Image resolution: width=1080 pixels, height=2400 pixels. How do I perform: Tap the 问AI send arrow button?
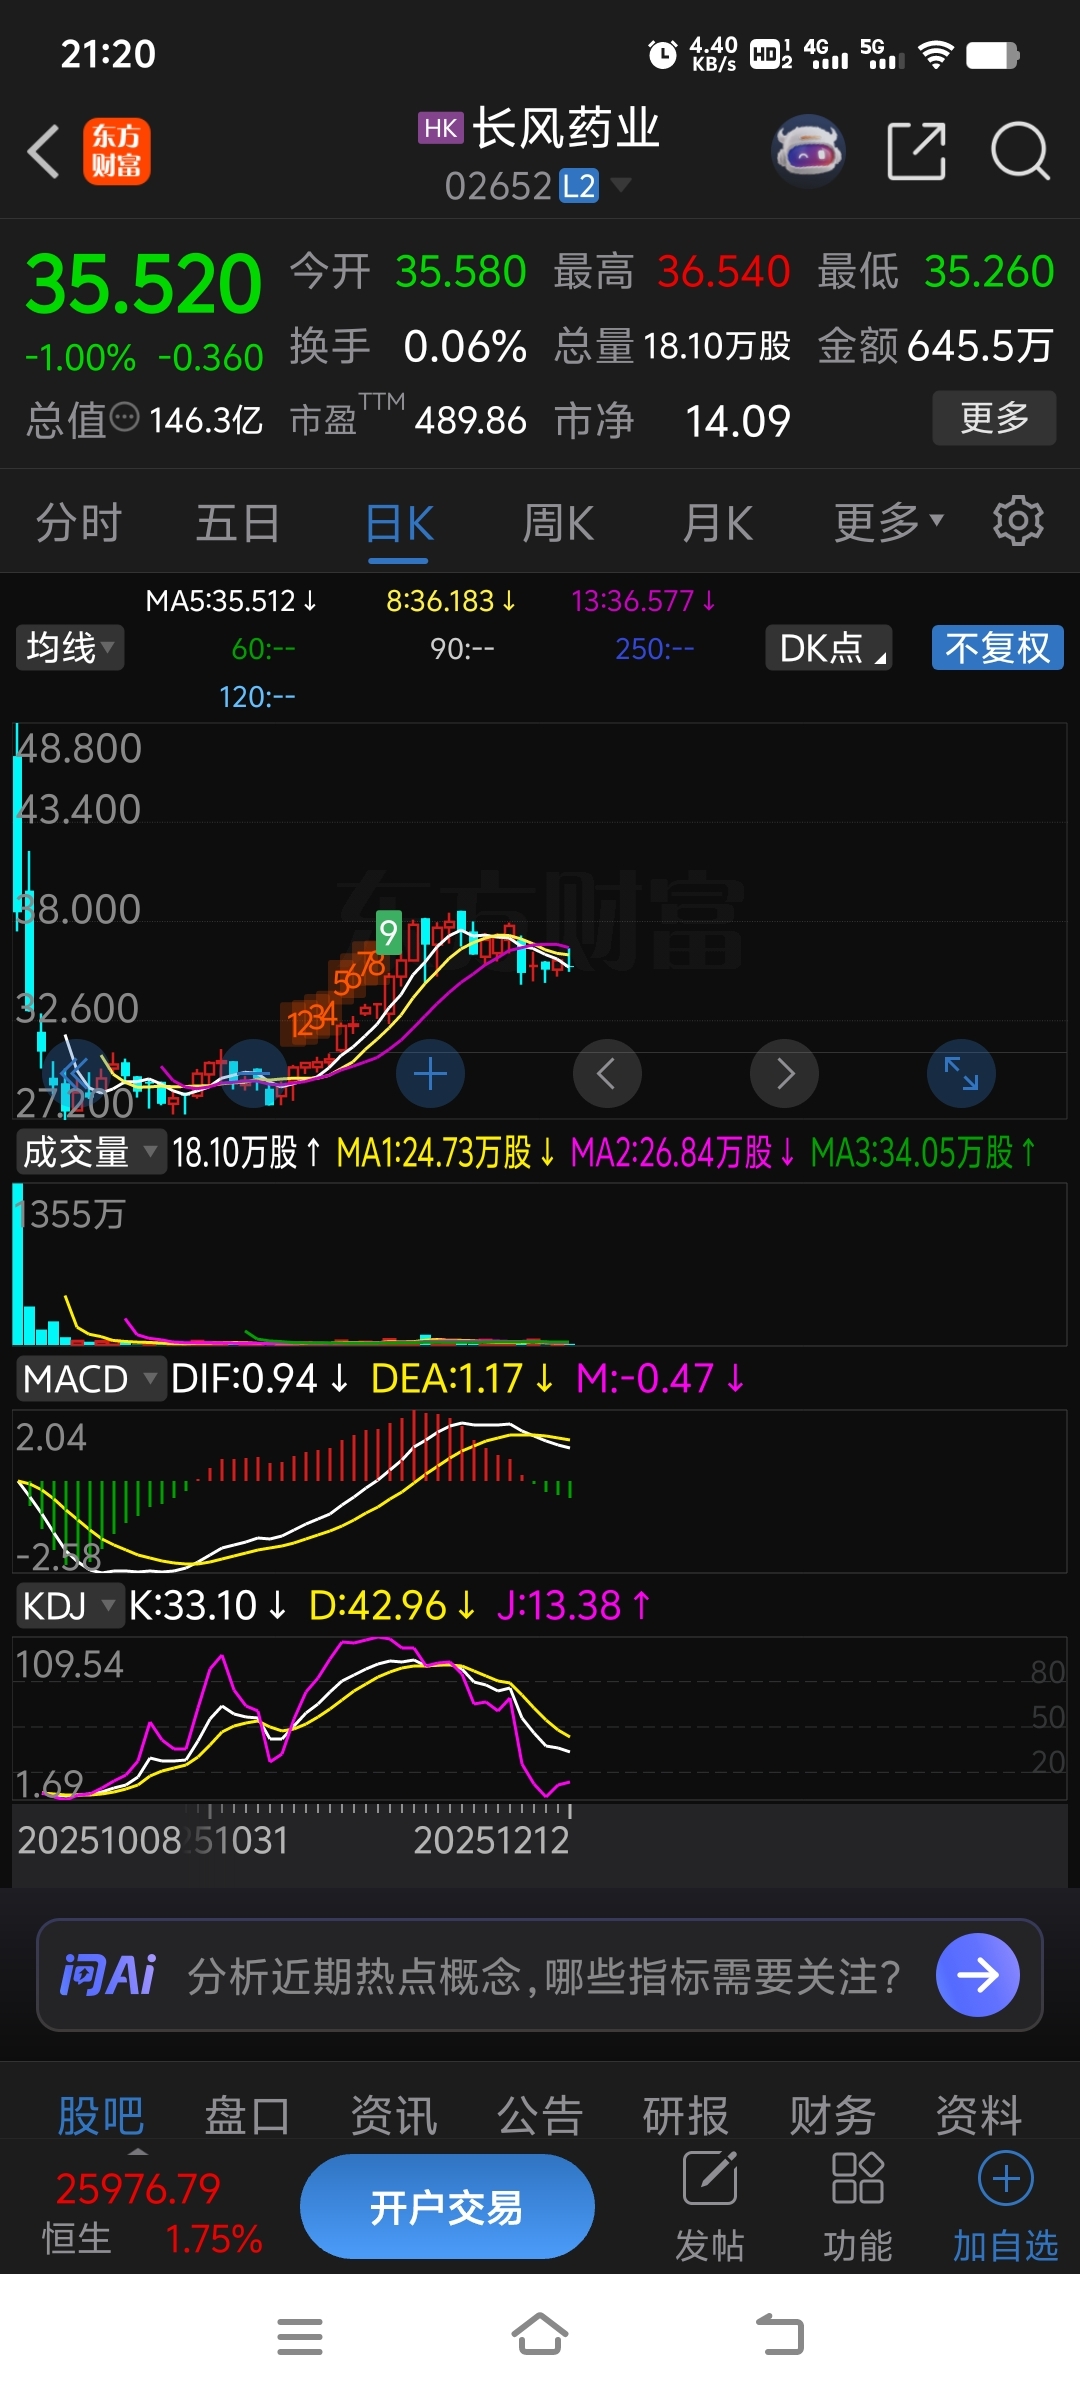[977, 1975]
